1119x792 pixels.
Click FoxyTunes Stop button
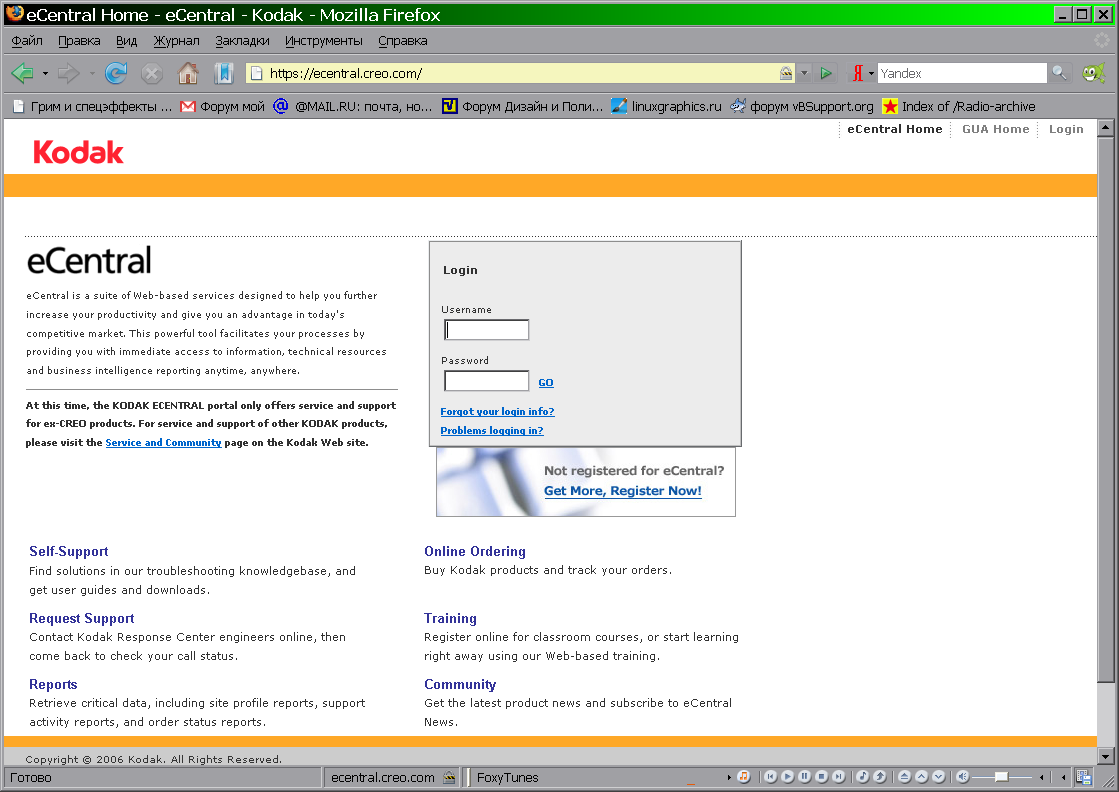(x=822, y=777)
